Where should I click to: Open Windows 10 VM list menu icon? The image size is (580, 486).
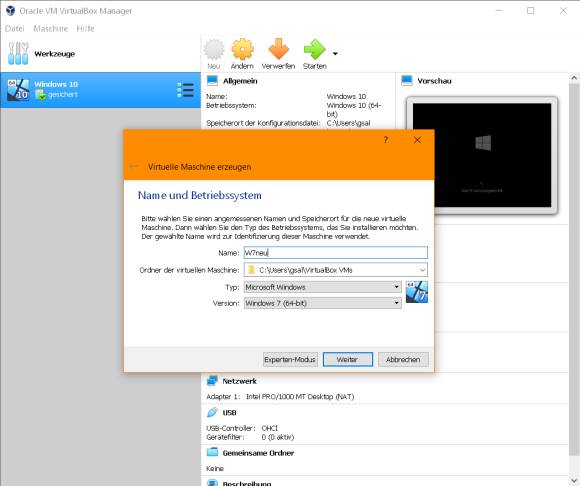tap(185, 90)
